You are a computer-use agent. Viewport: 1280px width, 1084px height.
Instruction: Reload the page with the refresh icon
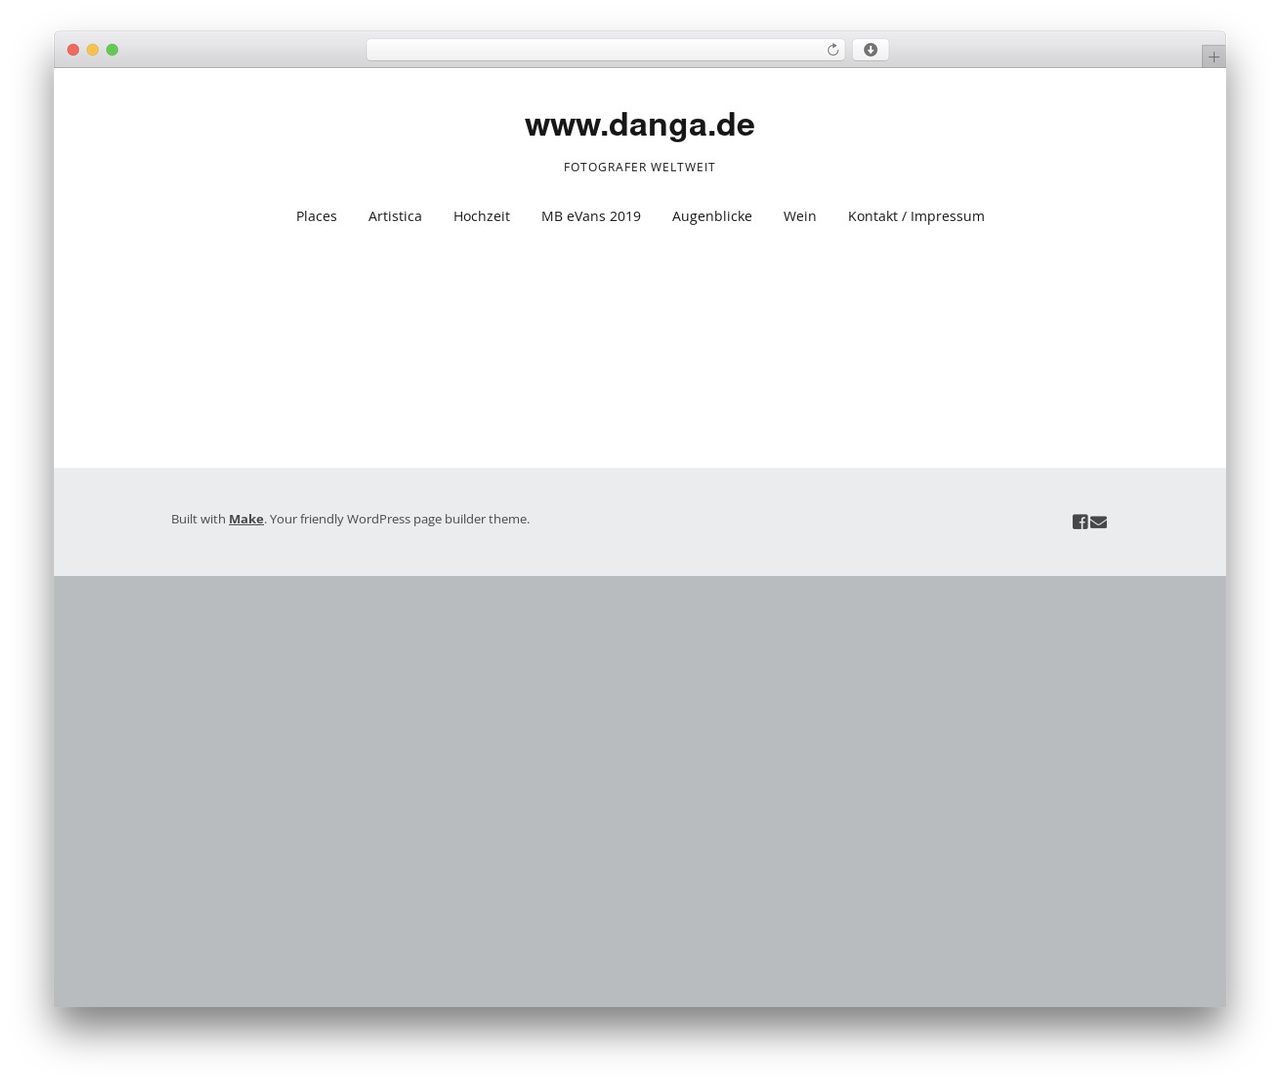(832, 50)
